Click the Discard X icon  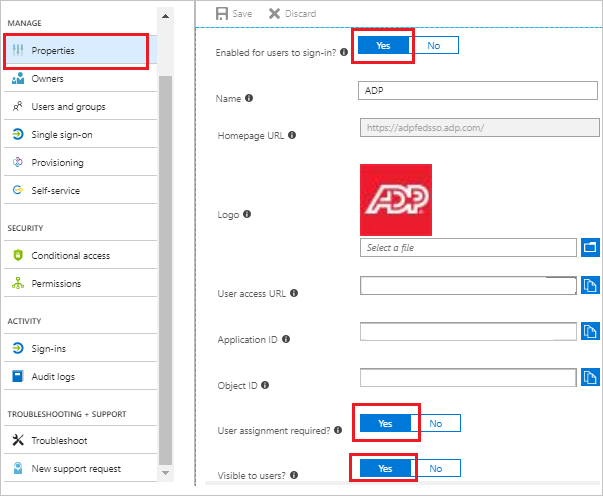click(x=274, y=13)
